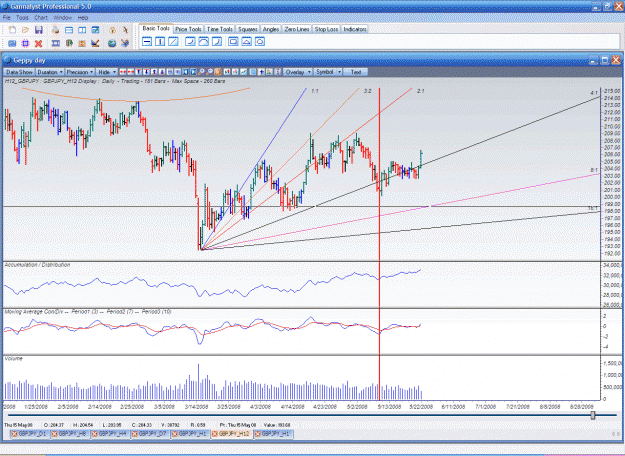Click the Open folder icon
Viewport: 625px width, 456px height.
click(x=26, y=30)
